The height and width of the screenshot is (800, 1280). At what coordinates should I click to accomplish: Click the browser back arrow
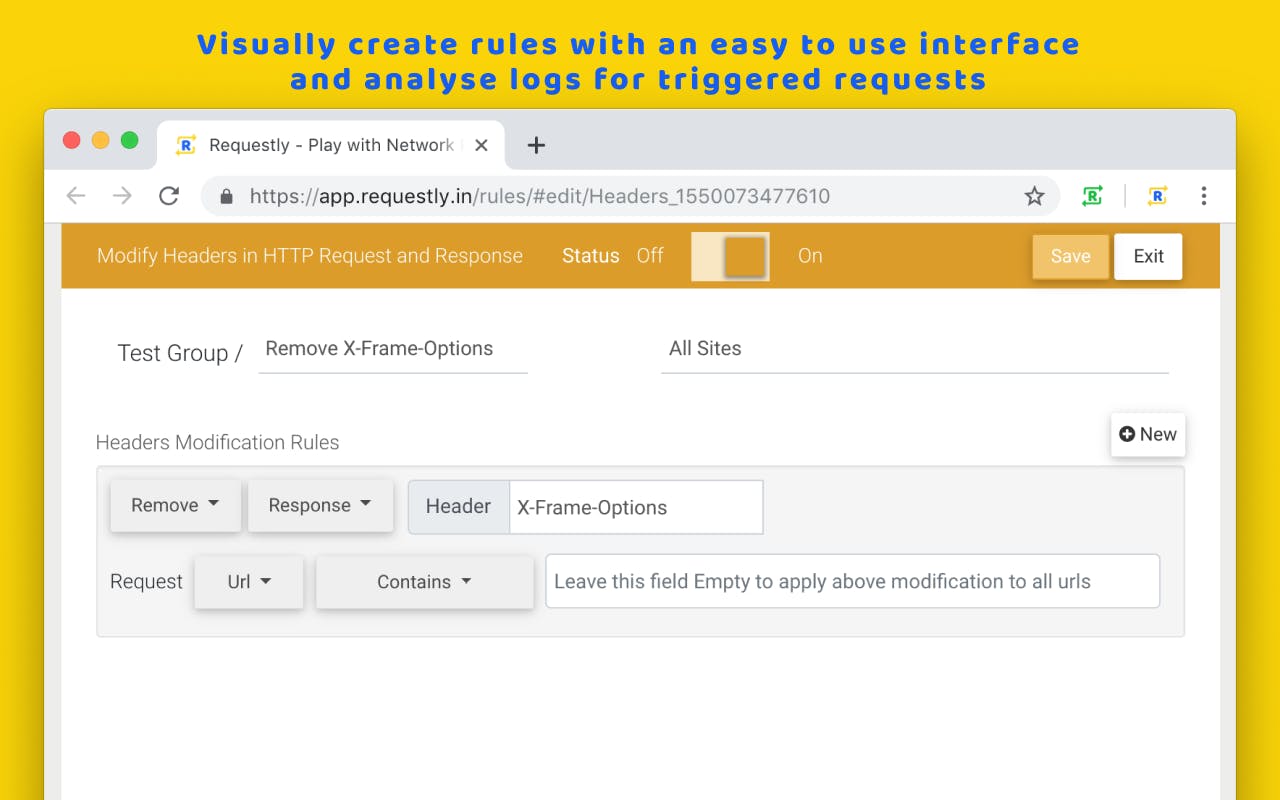coord(76,196)
